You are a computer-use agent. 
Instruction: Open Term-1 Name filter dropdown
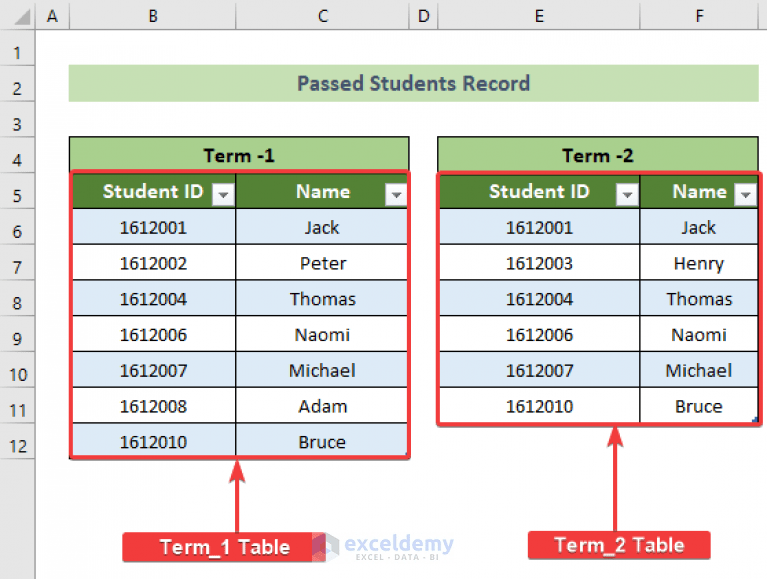(396, 195)
